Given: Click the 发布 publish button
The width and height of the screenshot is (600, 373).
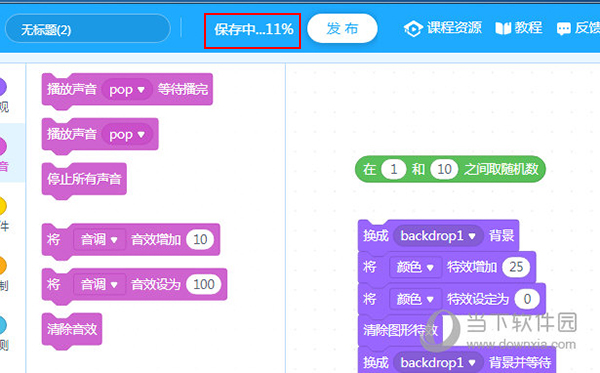Looking at the screenshot, I should (x=342, y=29).
